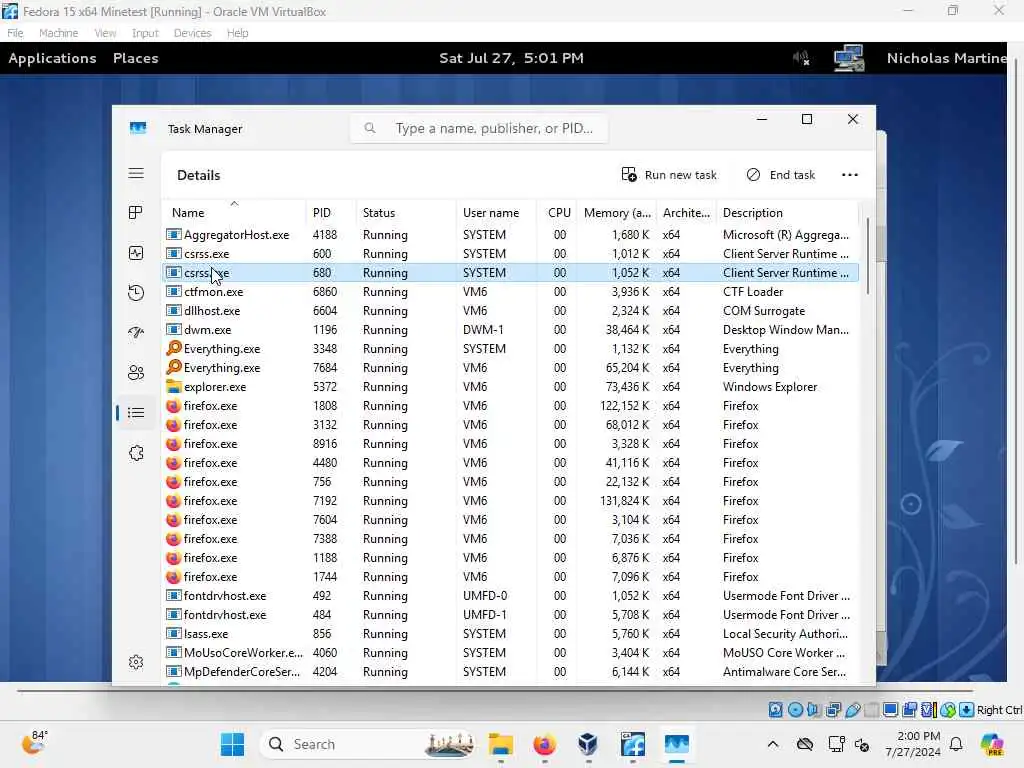Click Run new task button
The image size is (1024, 768).
pyautogui.click(x=669, y=175)
